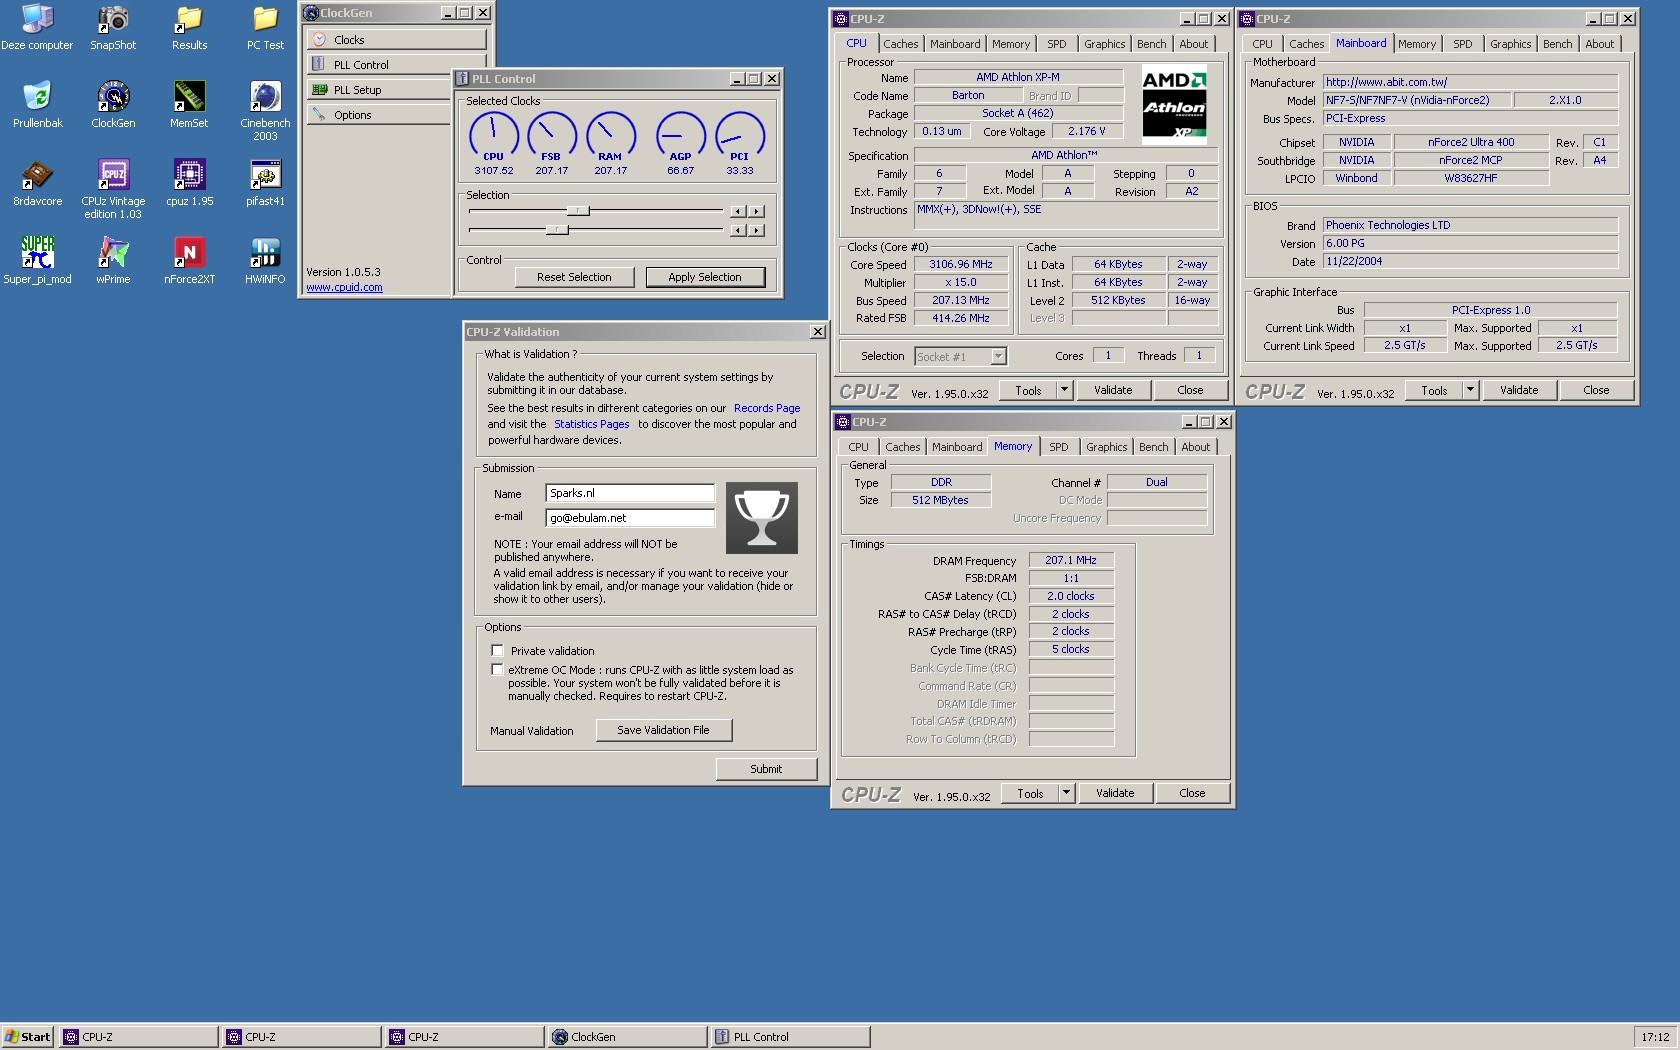The height and width of the screenshot is (1050, 1680).
Task: Open the pifast41 desktop icon
Action: coord(265,184)
